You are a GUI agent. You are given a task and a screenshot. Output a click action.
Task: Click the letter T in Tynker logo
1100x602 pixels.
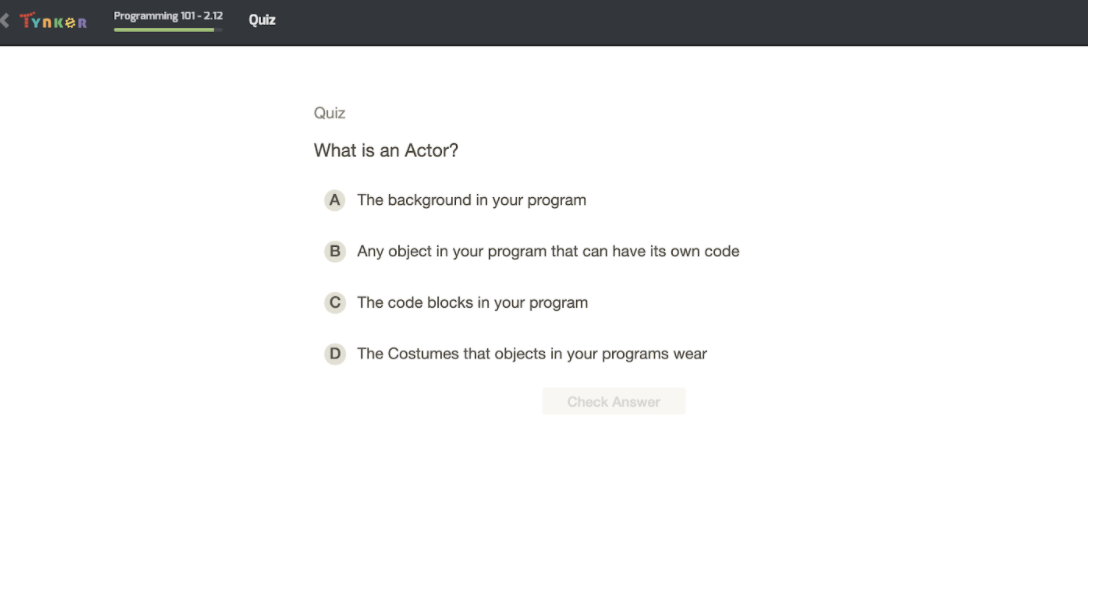[27, 20]
